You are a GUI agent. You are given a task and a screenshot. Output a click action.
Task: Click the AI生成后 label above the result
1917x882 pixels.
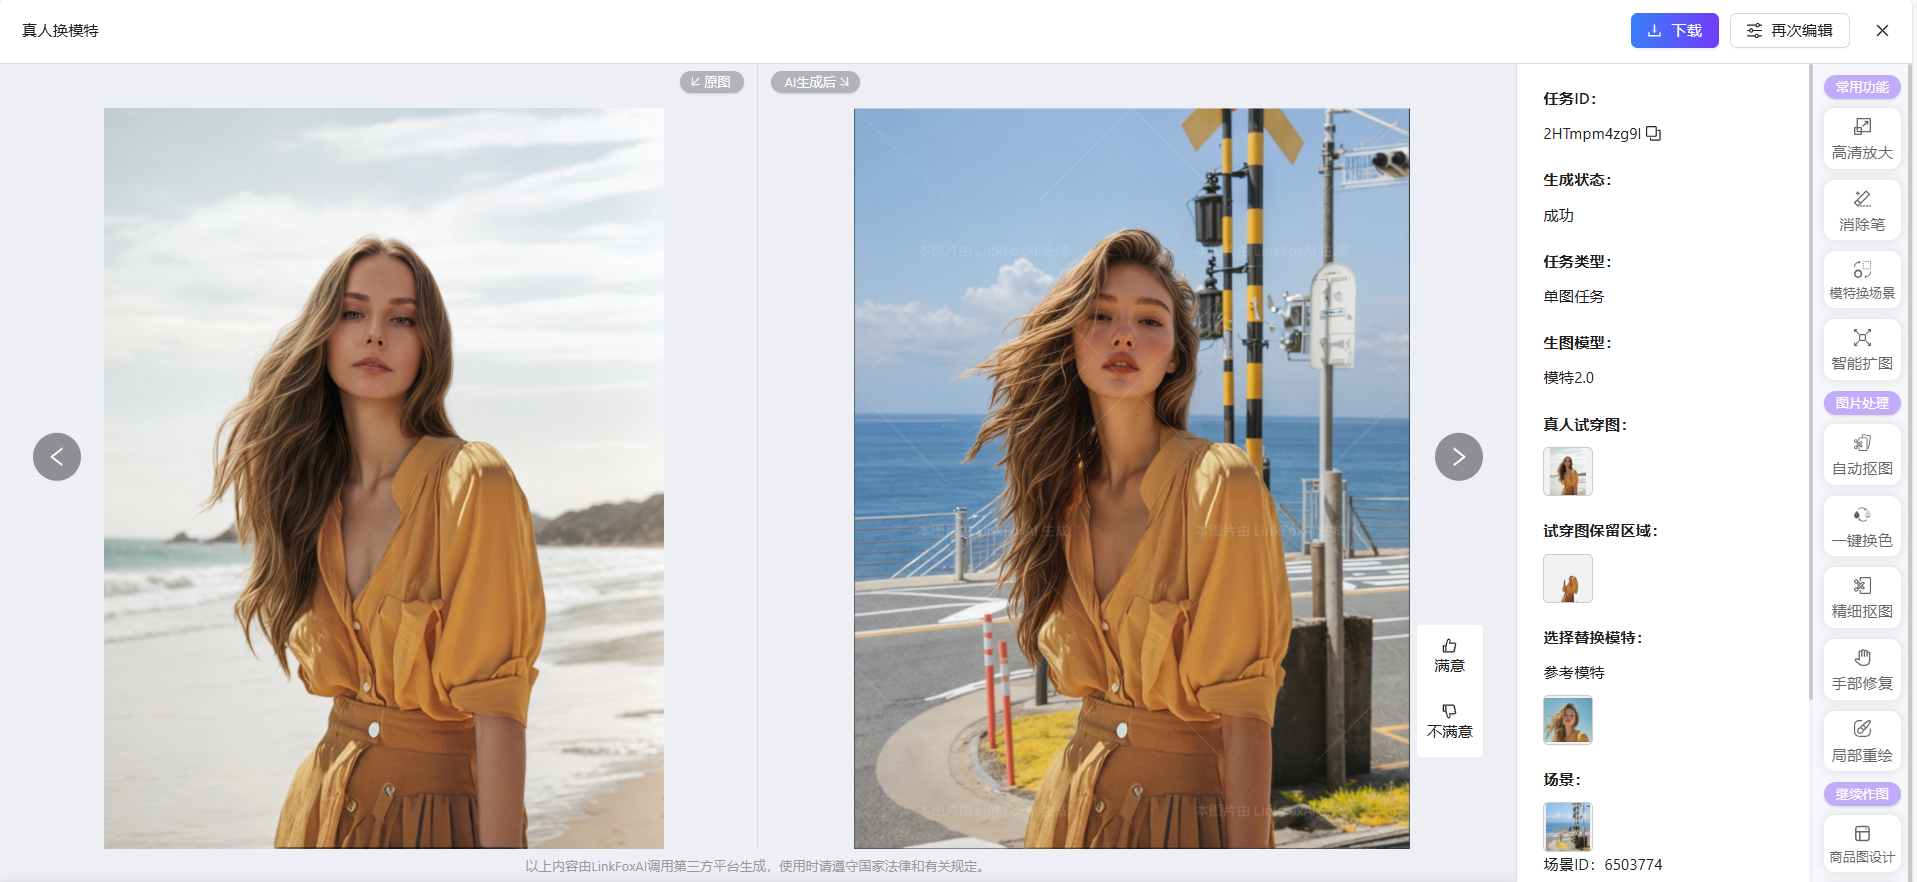click(816, 82)
